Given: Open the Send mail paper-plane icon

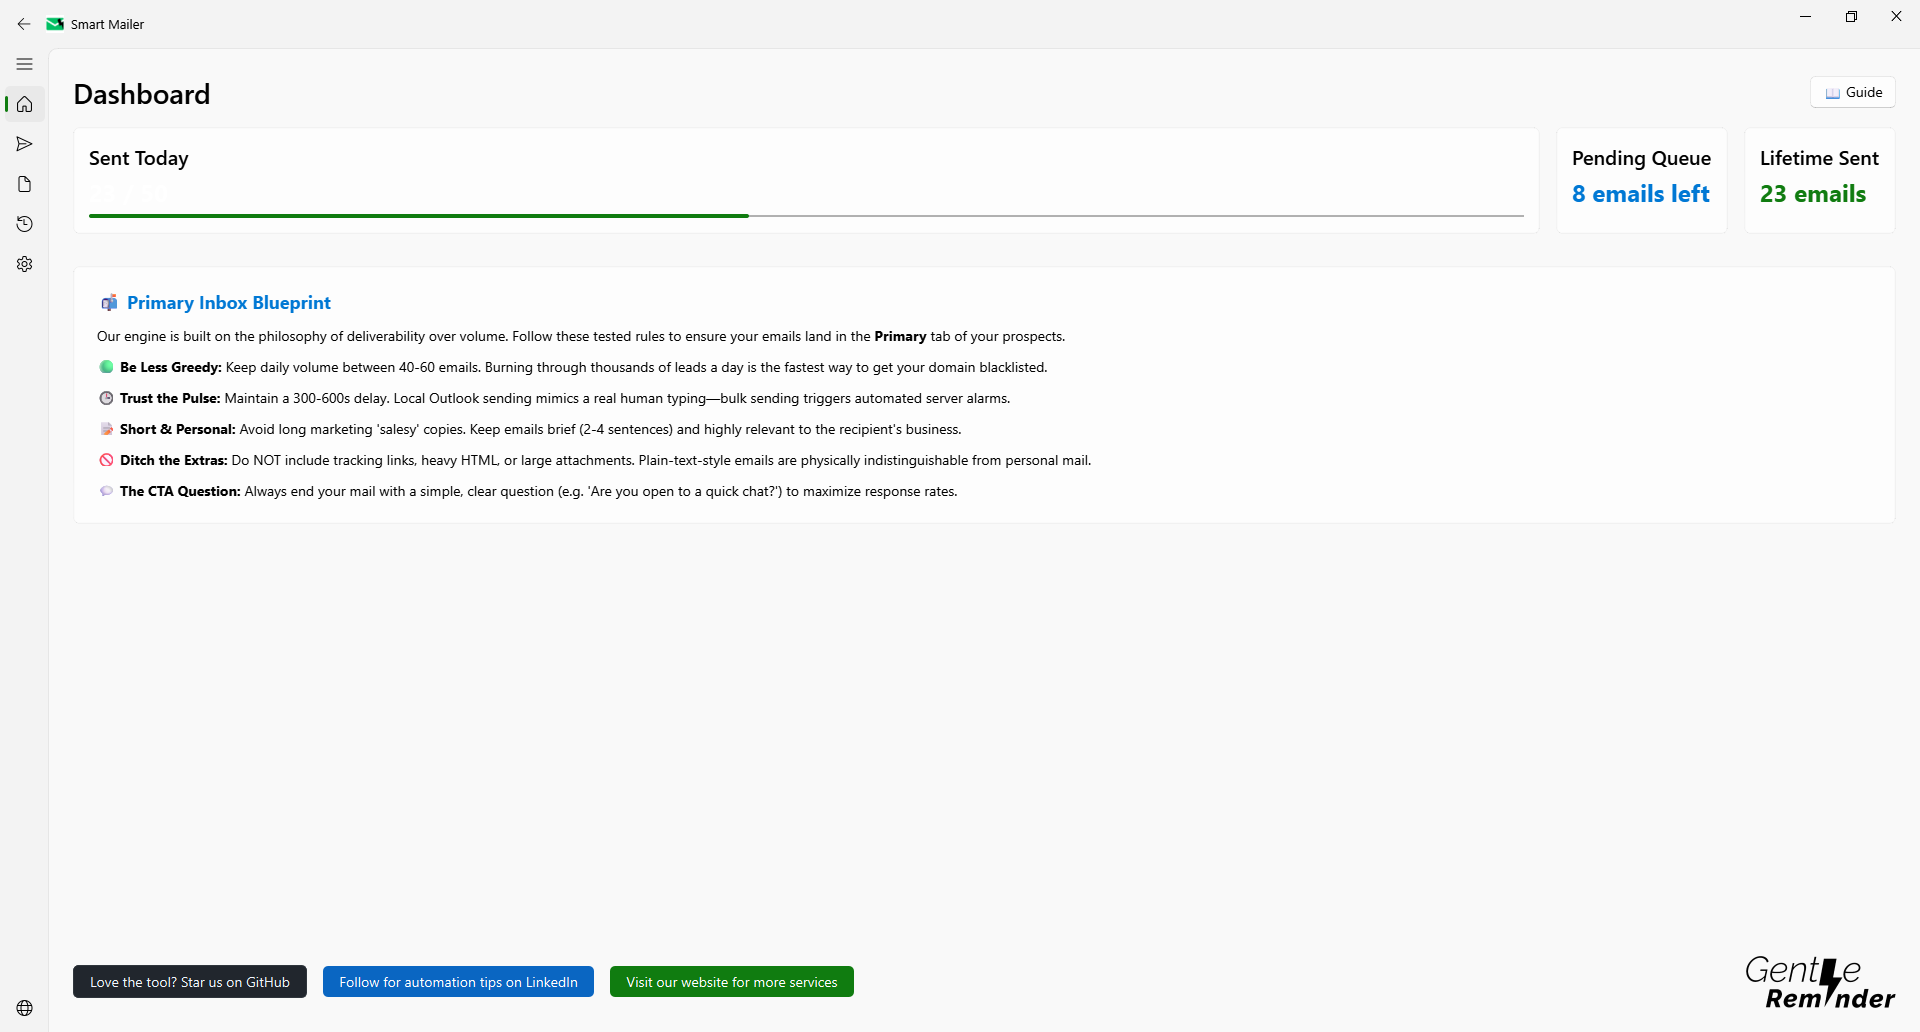Looking at the screenshot, I should 24,144.
